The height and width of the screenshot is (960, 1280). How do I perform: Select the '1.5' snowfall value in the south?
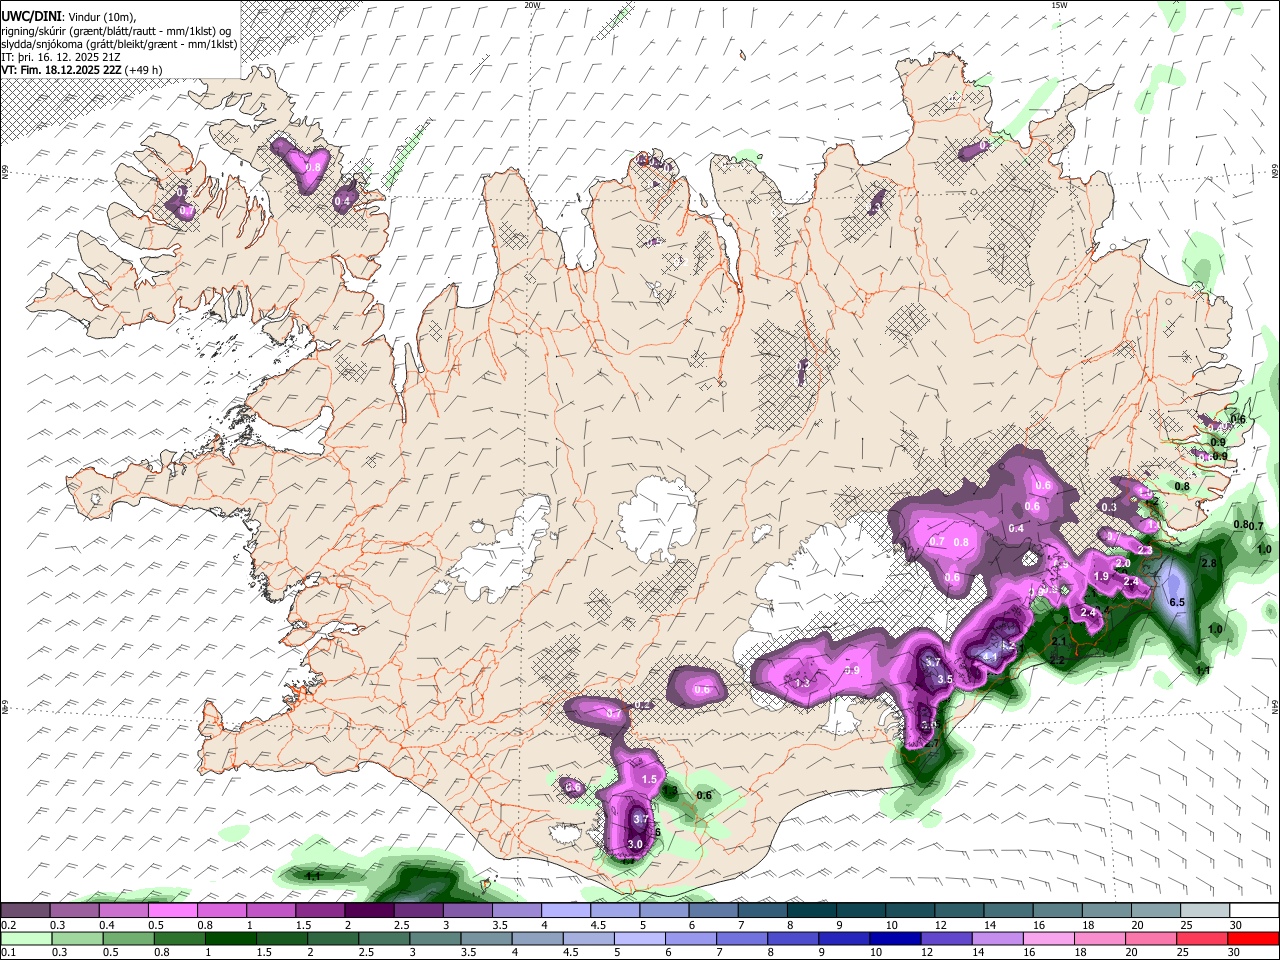click(649, 779)
